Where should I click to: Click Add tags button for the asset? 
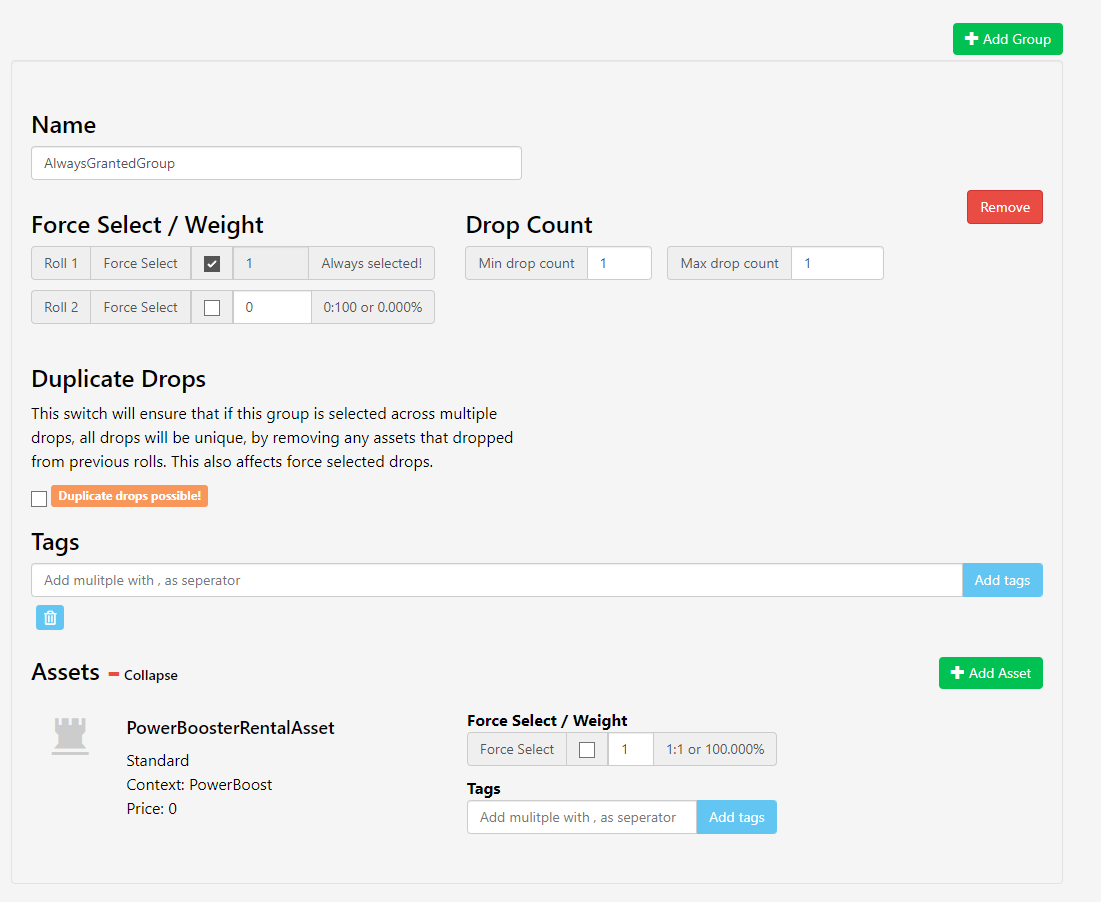pos(737,817)
